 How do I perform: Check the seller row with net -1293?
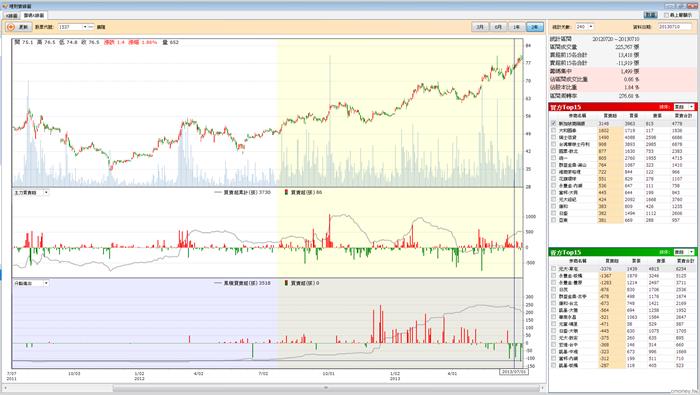click(554, 283)
